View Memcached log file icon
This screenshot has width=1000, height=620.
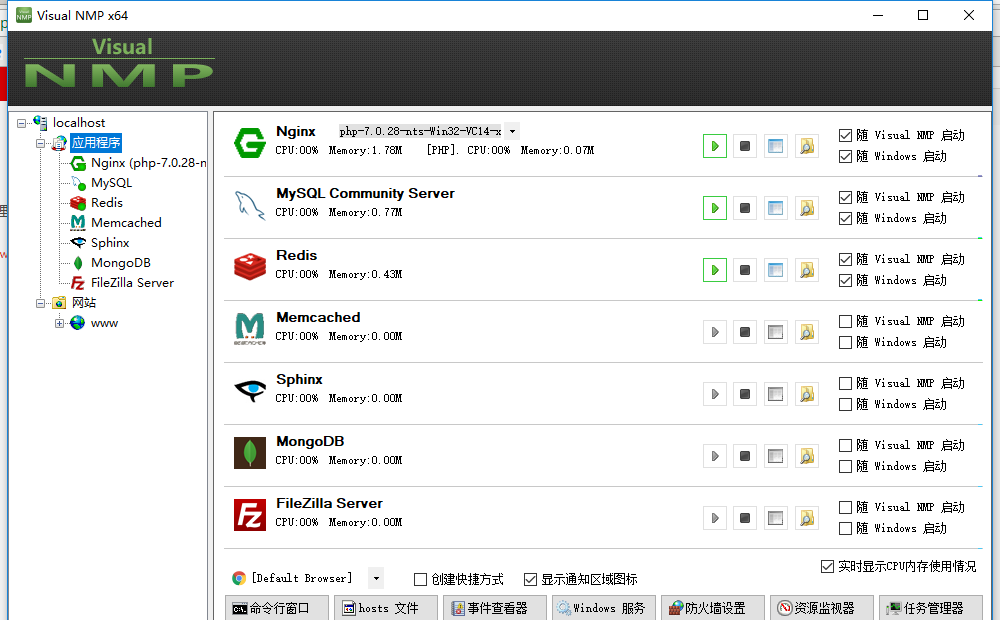[807, 332]
